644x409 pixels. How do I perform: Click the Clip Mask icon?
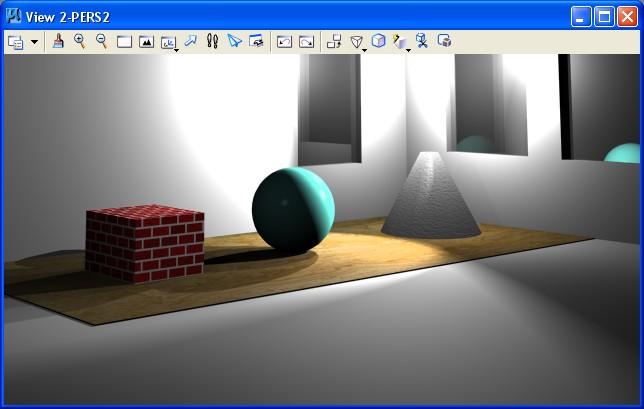444,41
